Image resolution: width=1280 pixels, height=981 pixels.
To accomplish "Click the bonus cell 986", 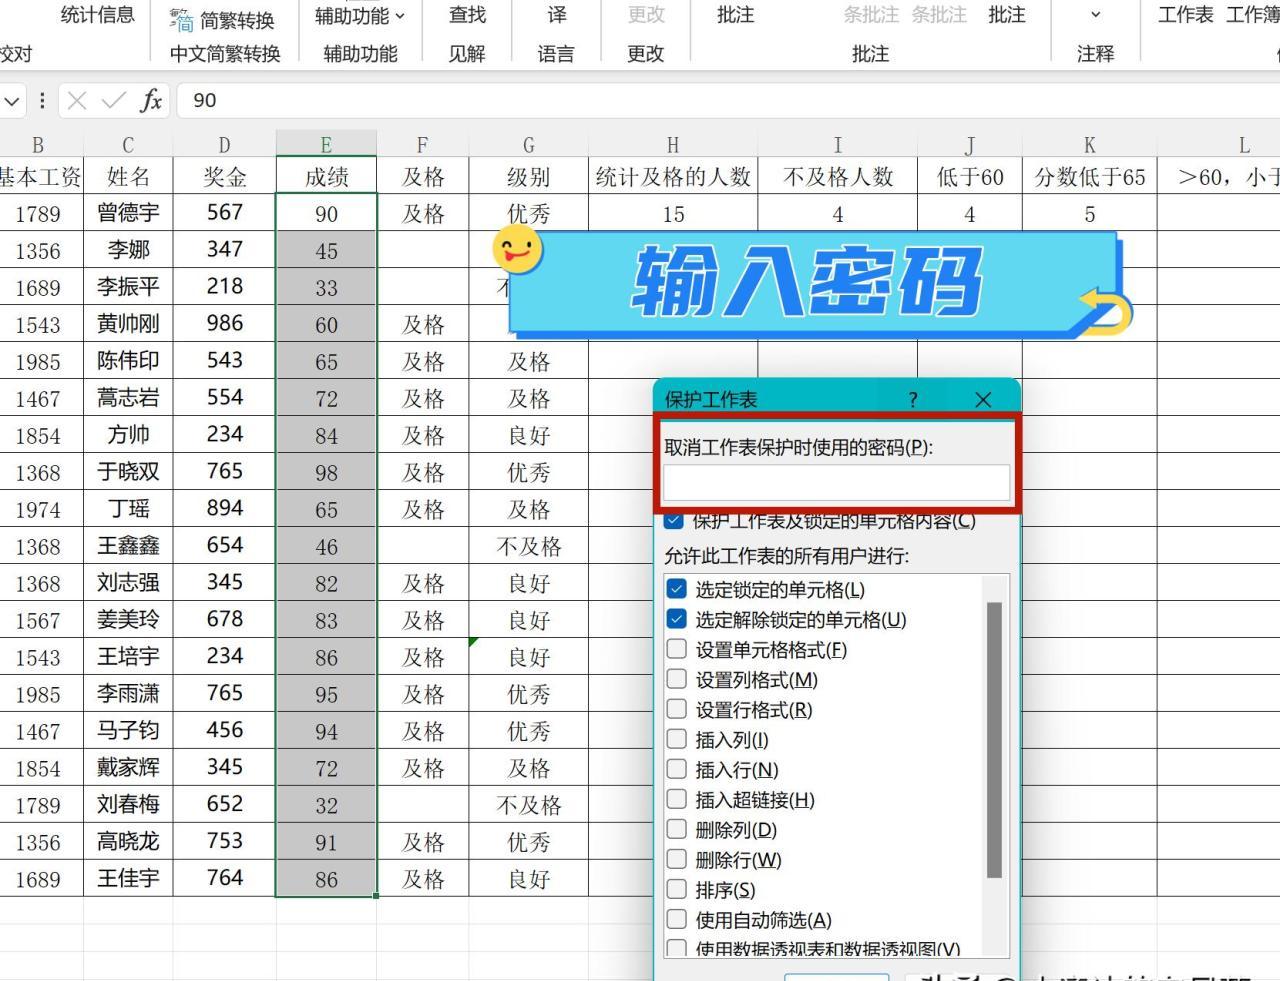I will (x=224, y=324).
